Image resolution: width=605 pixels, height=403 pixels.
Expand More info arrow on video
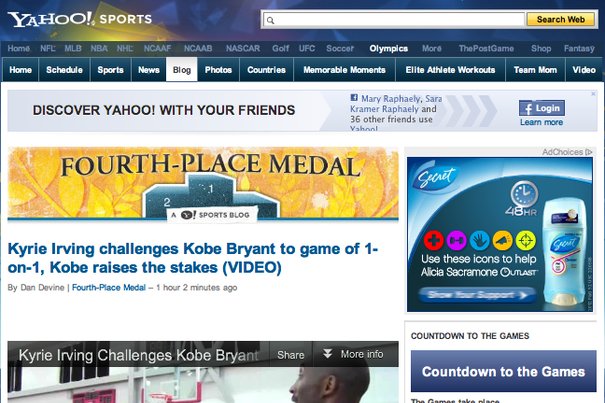328,354
